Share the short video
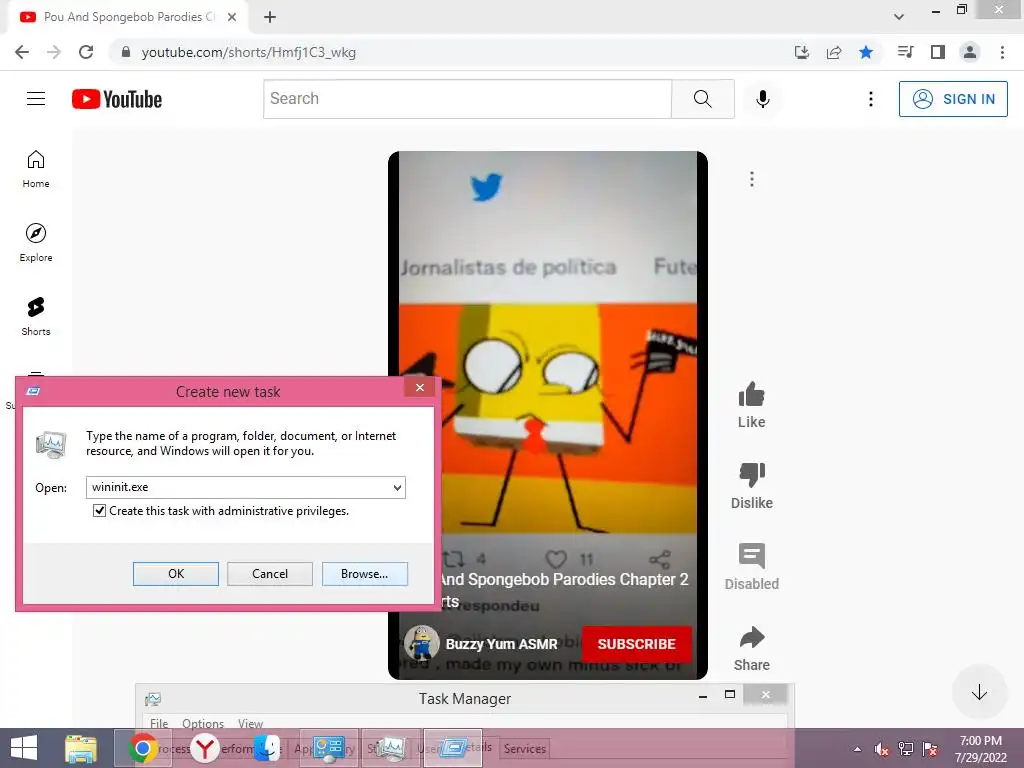The image size is (1024, 768). pos(752,648)
